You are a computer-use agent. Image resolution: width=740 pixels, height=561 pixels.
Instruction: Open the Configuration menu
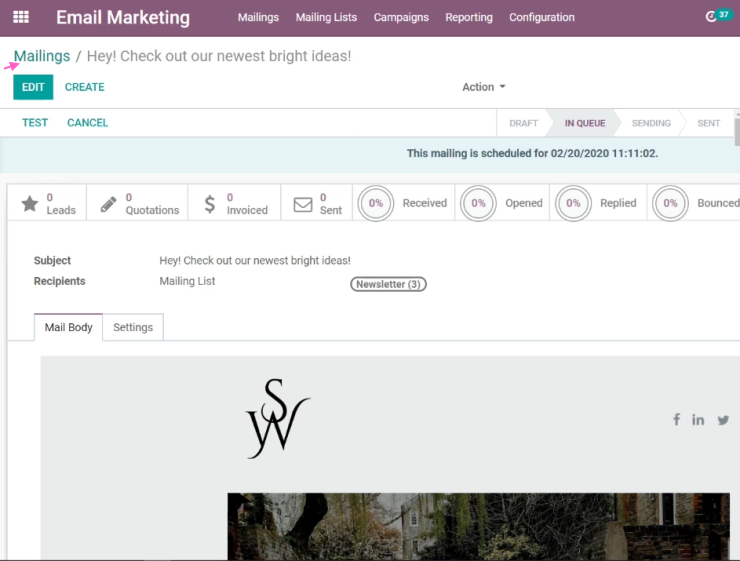pos(542,17)
